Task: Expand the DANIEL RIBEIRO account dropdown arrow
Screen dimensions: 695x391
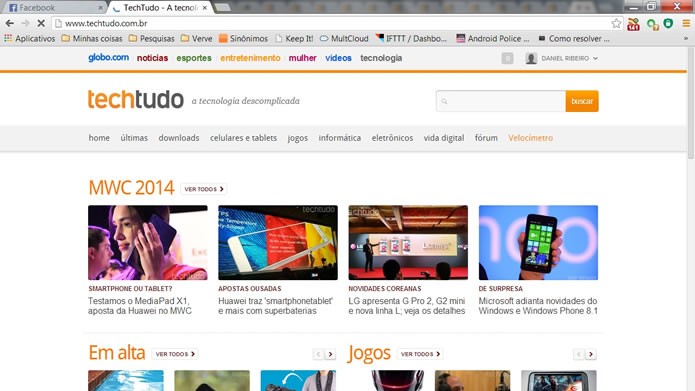Action: 595,58
